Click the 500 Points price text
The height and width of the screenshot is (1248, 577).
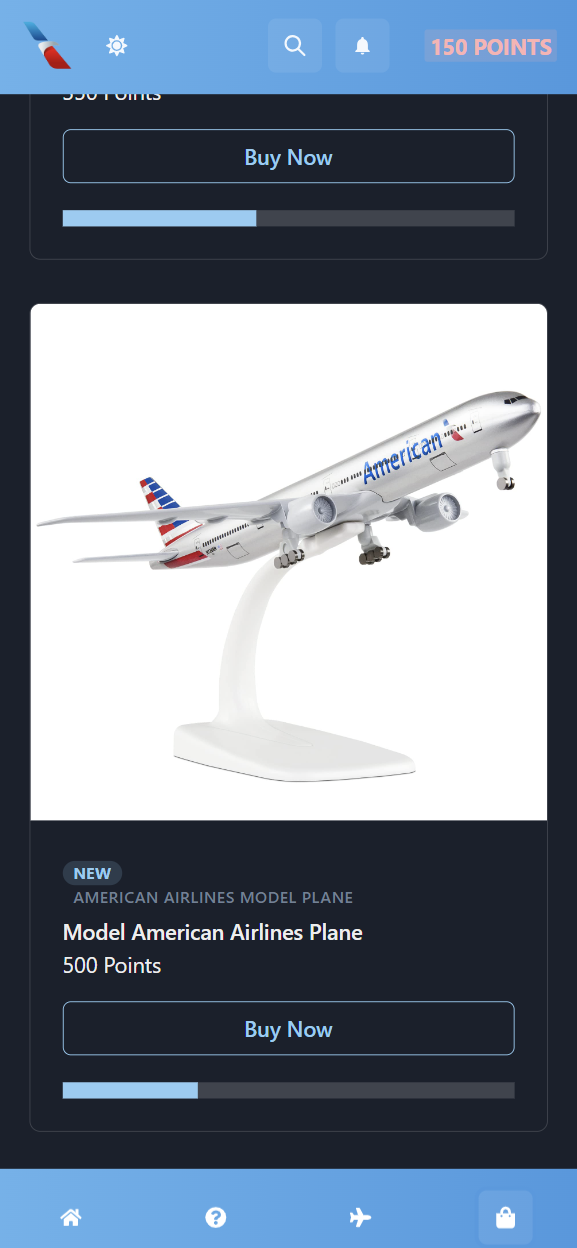112,965
